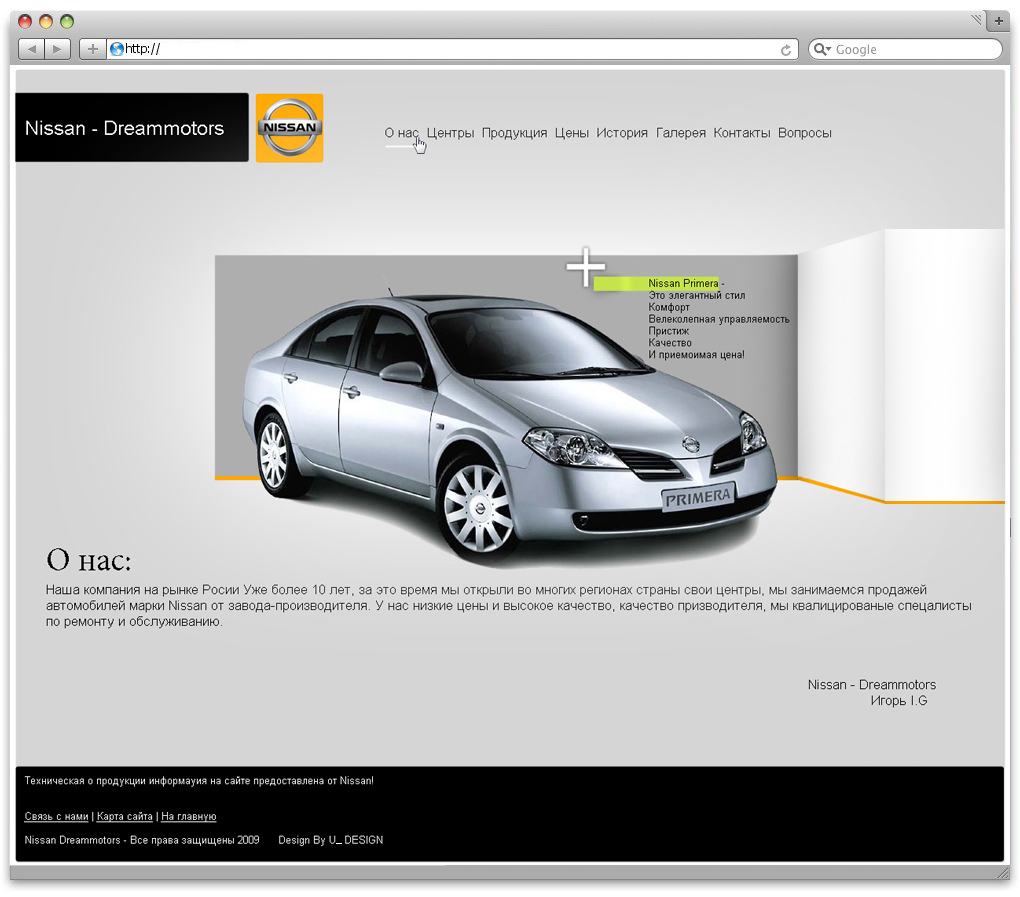Go to the Центры menu item
Image resolution: width=1020 pixels, height=897 pixels.
click(x=450, y=133)
